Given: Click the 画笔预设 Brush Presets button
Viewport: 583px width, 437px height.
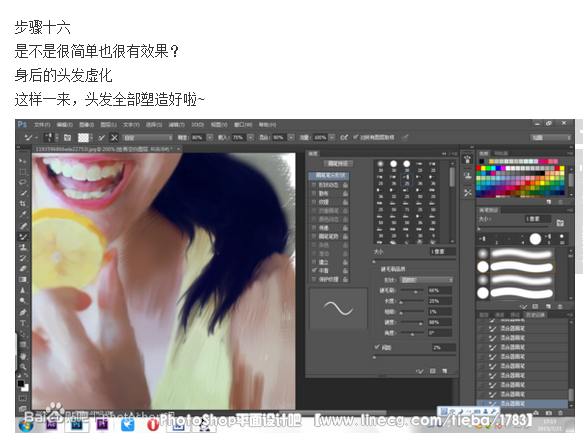Looking at the screenshot, I should pyautogui.click(x=338, y=163).
